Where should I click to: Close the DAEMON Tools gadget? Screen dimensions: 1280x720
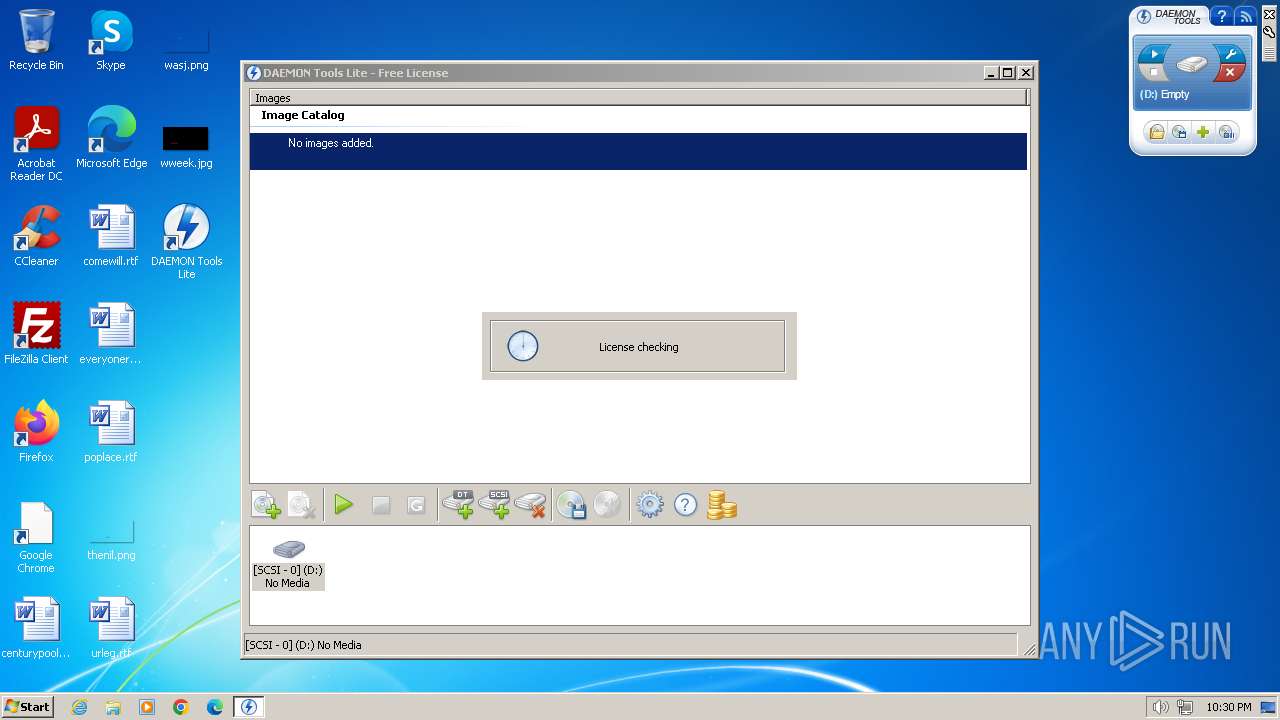(1269, 14)
